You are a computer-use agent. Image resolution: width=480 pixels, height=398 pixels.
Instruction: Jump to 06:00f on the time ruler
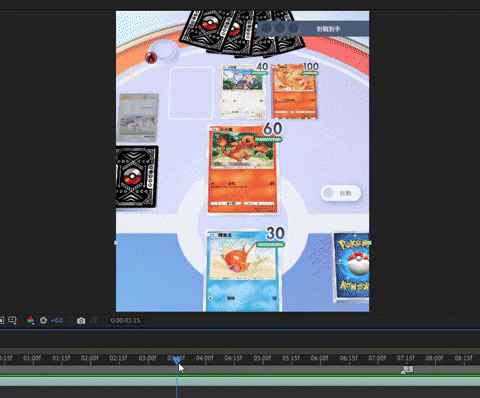[x=320, y=358]
